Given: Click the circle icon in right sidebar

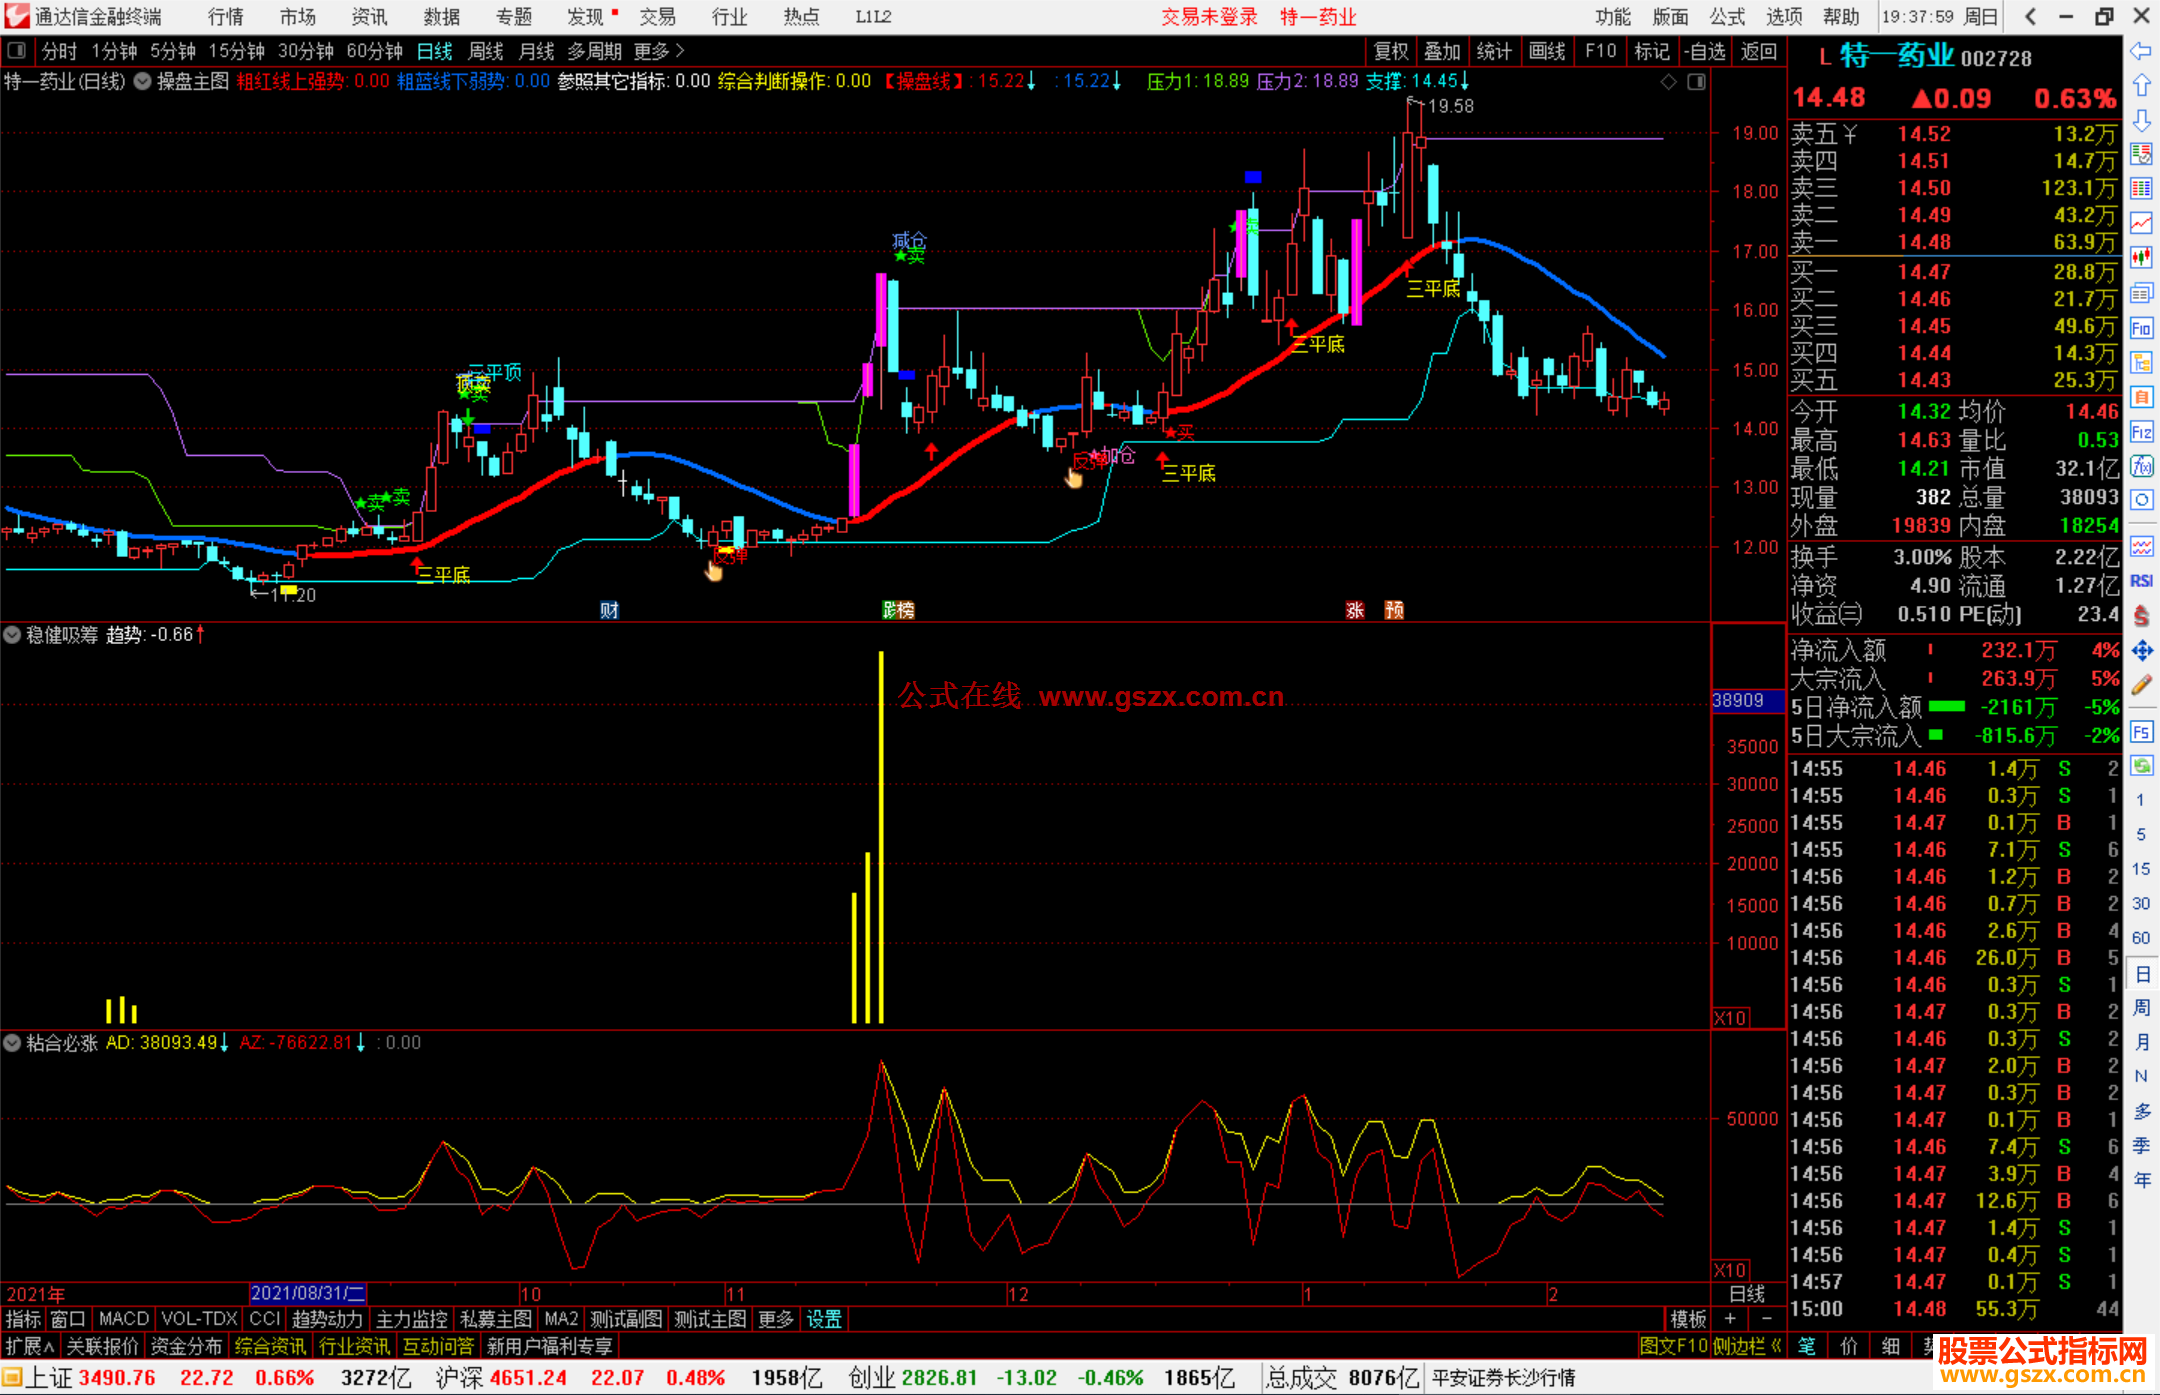Looking at the screenshot, I should pos(2141,500).
